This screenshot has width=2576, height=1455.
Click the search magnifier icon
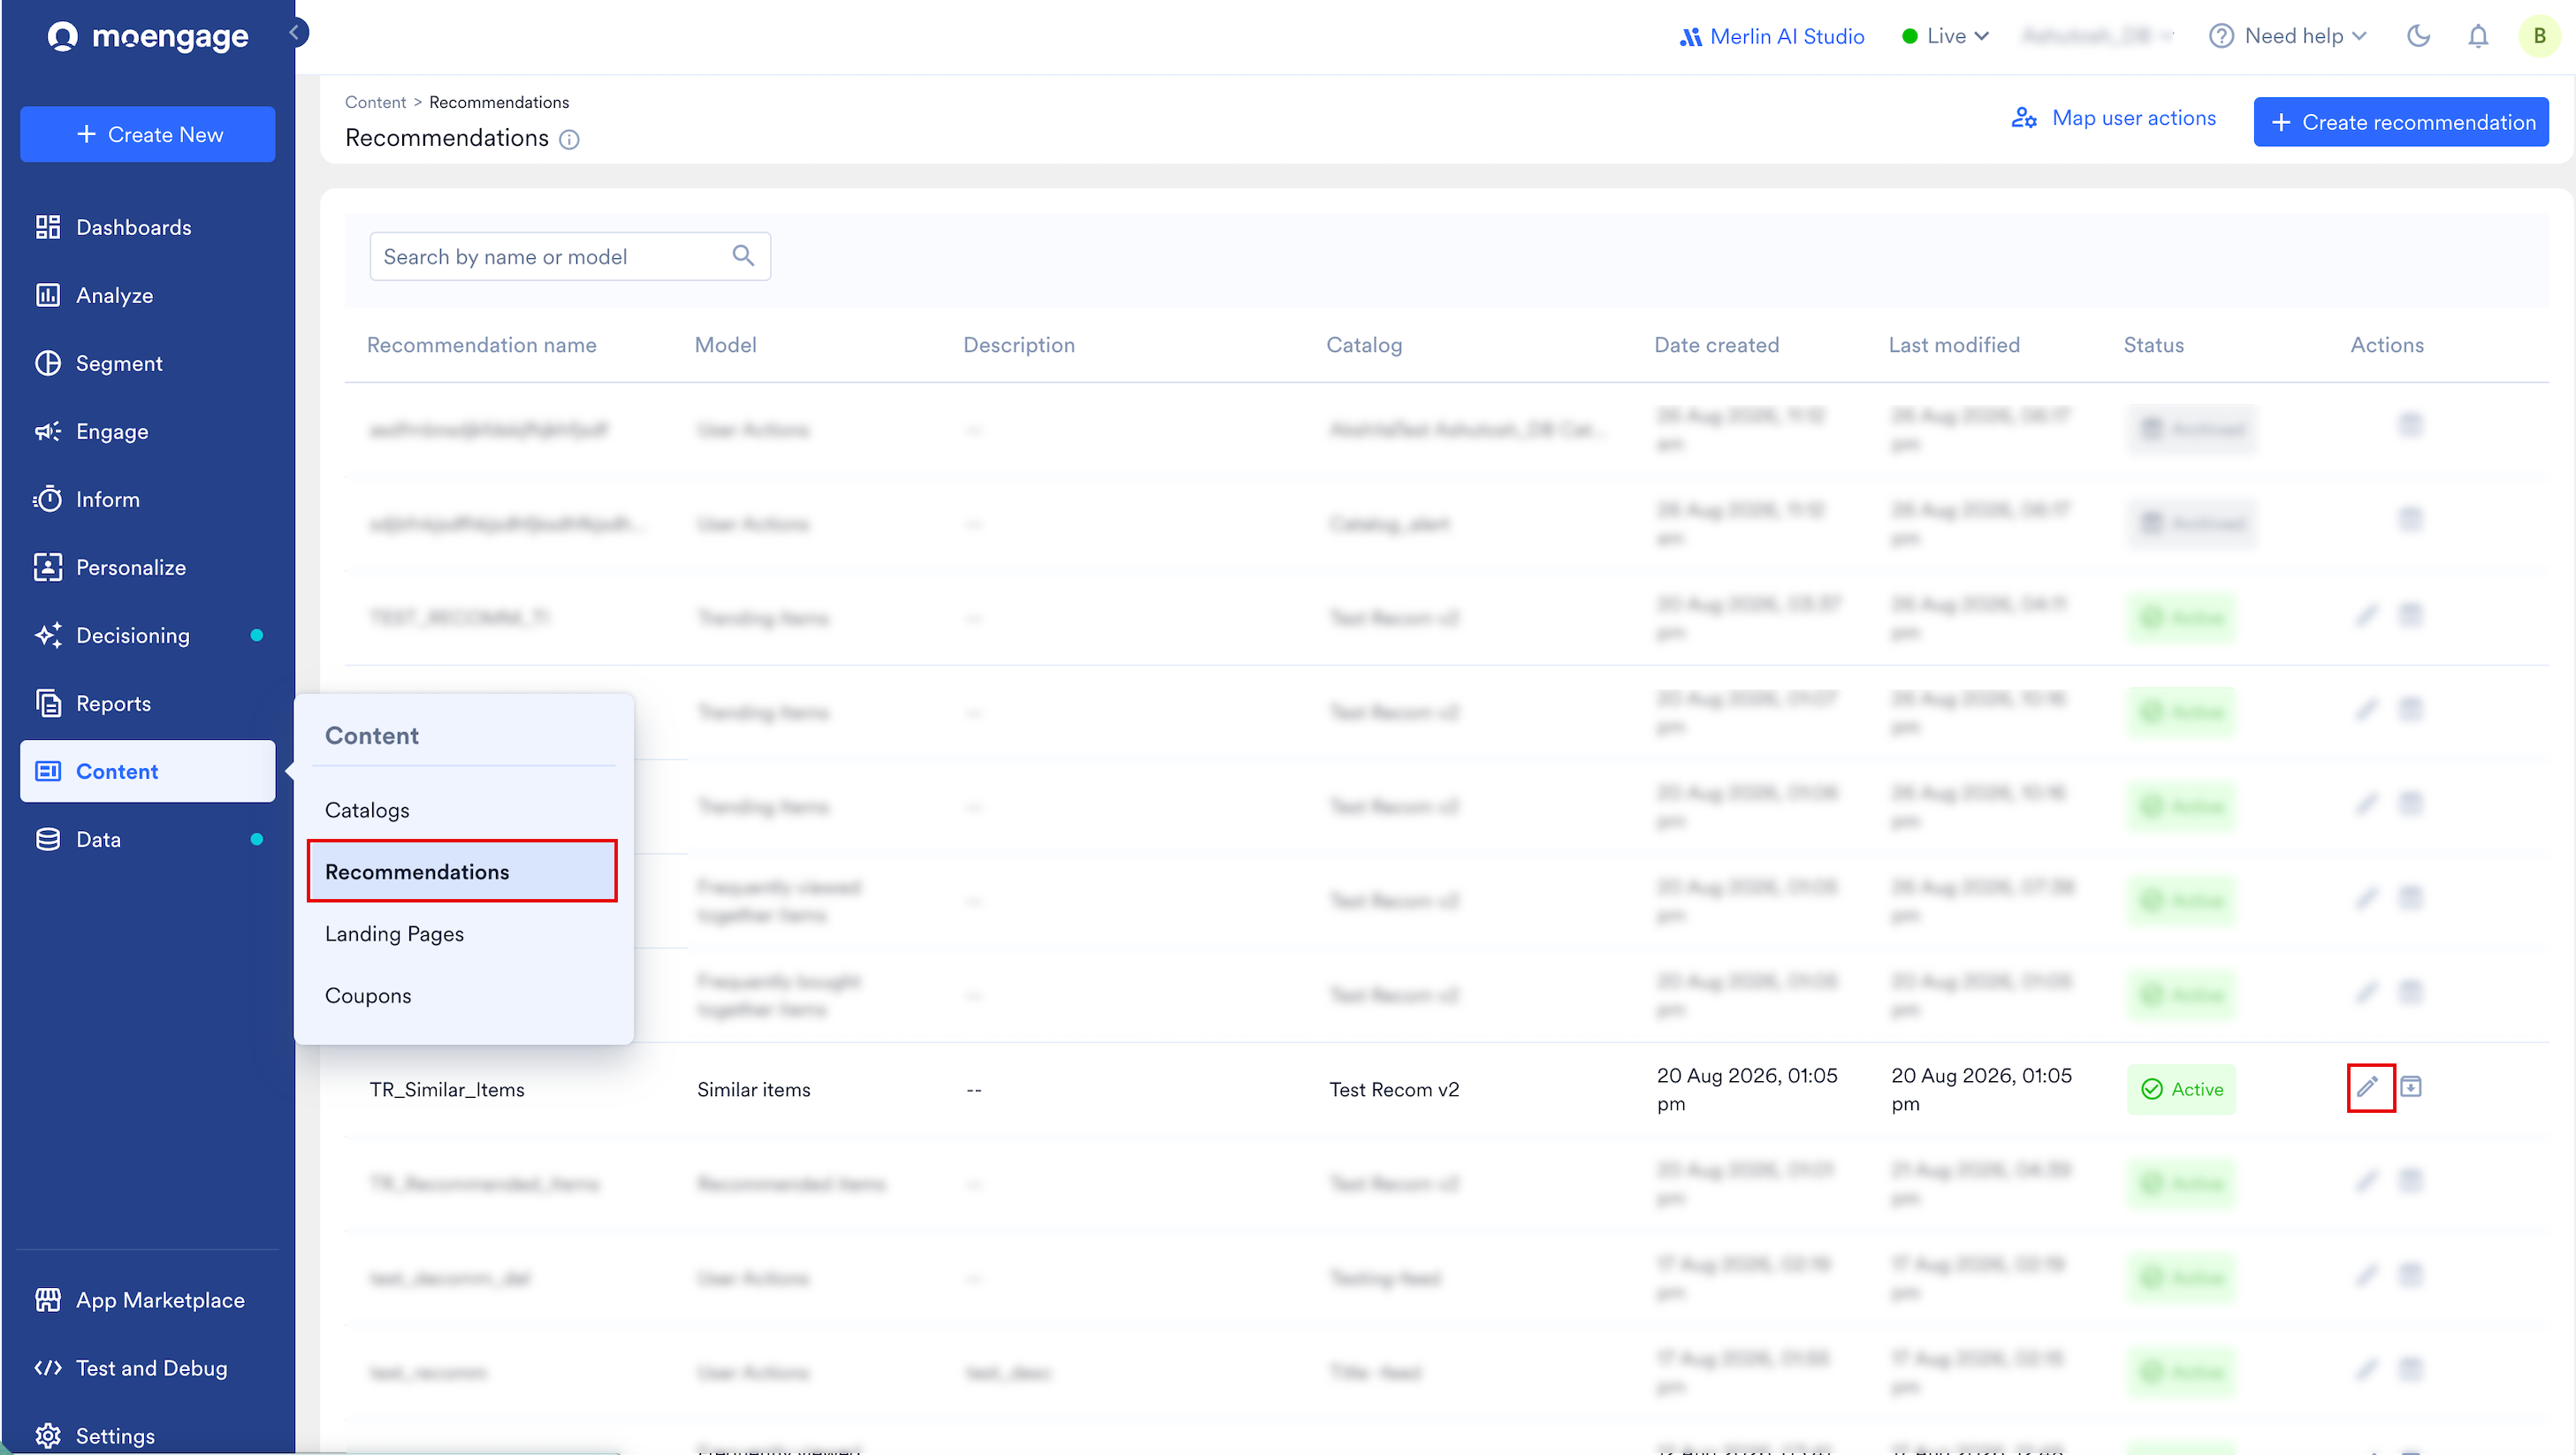[743, 256]
